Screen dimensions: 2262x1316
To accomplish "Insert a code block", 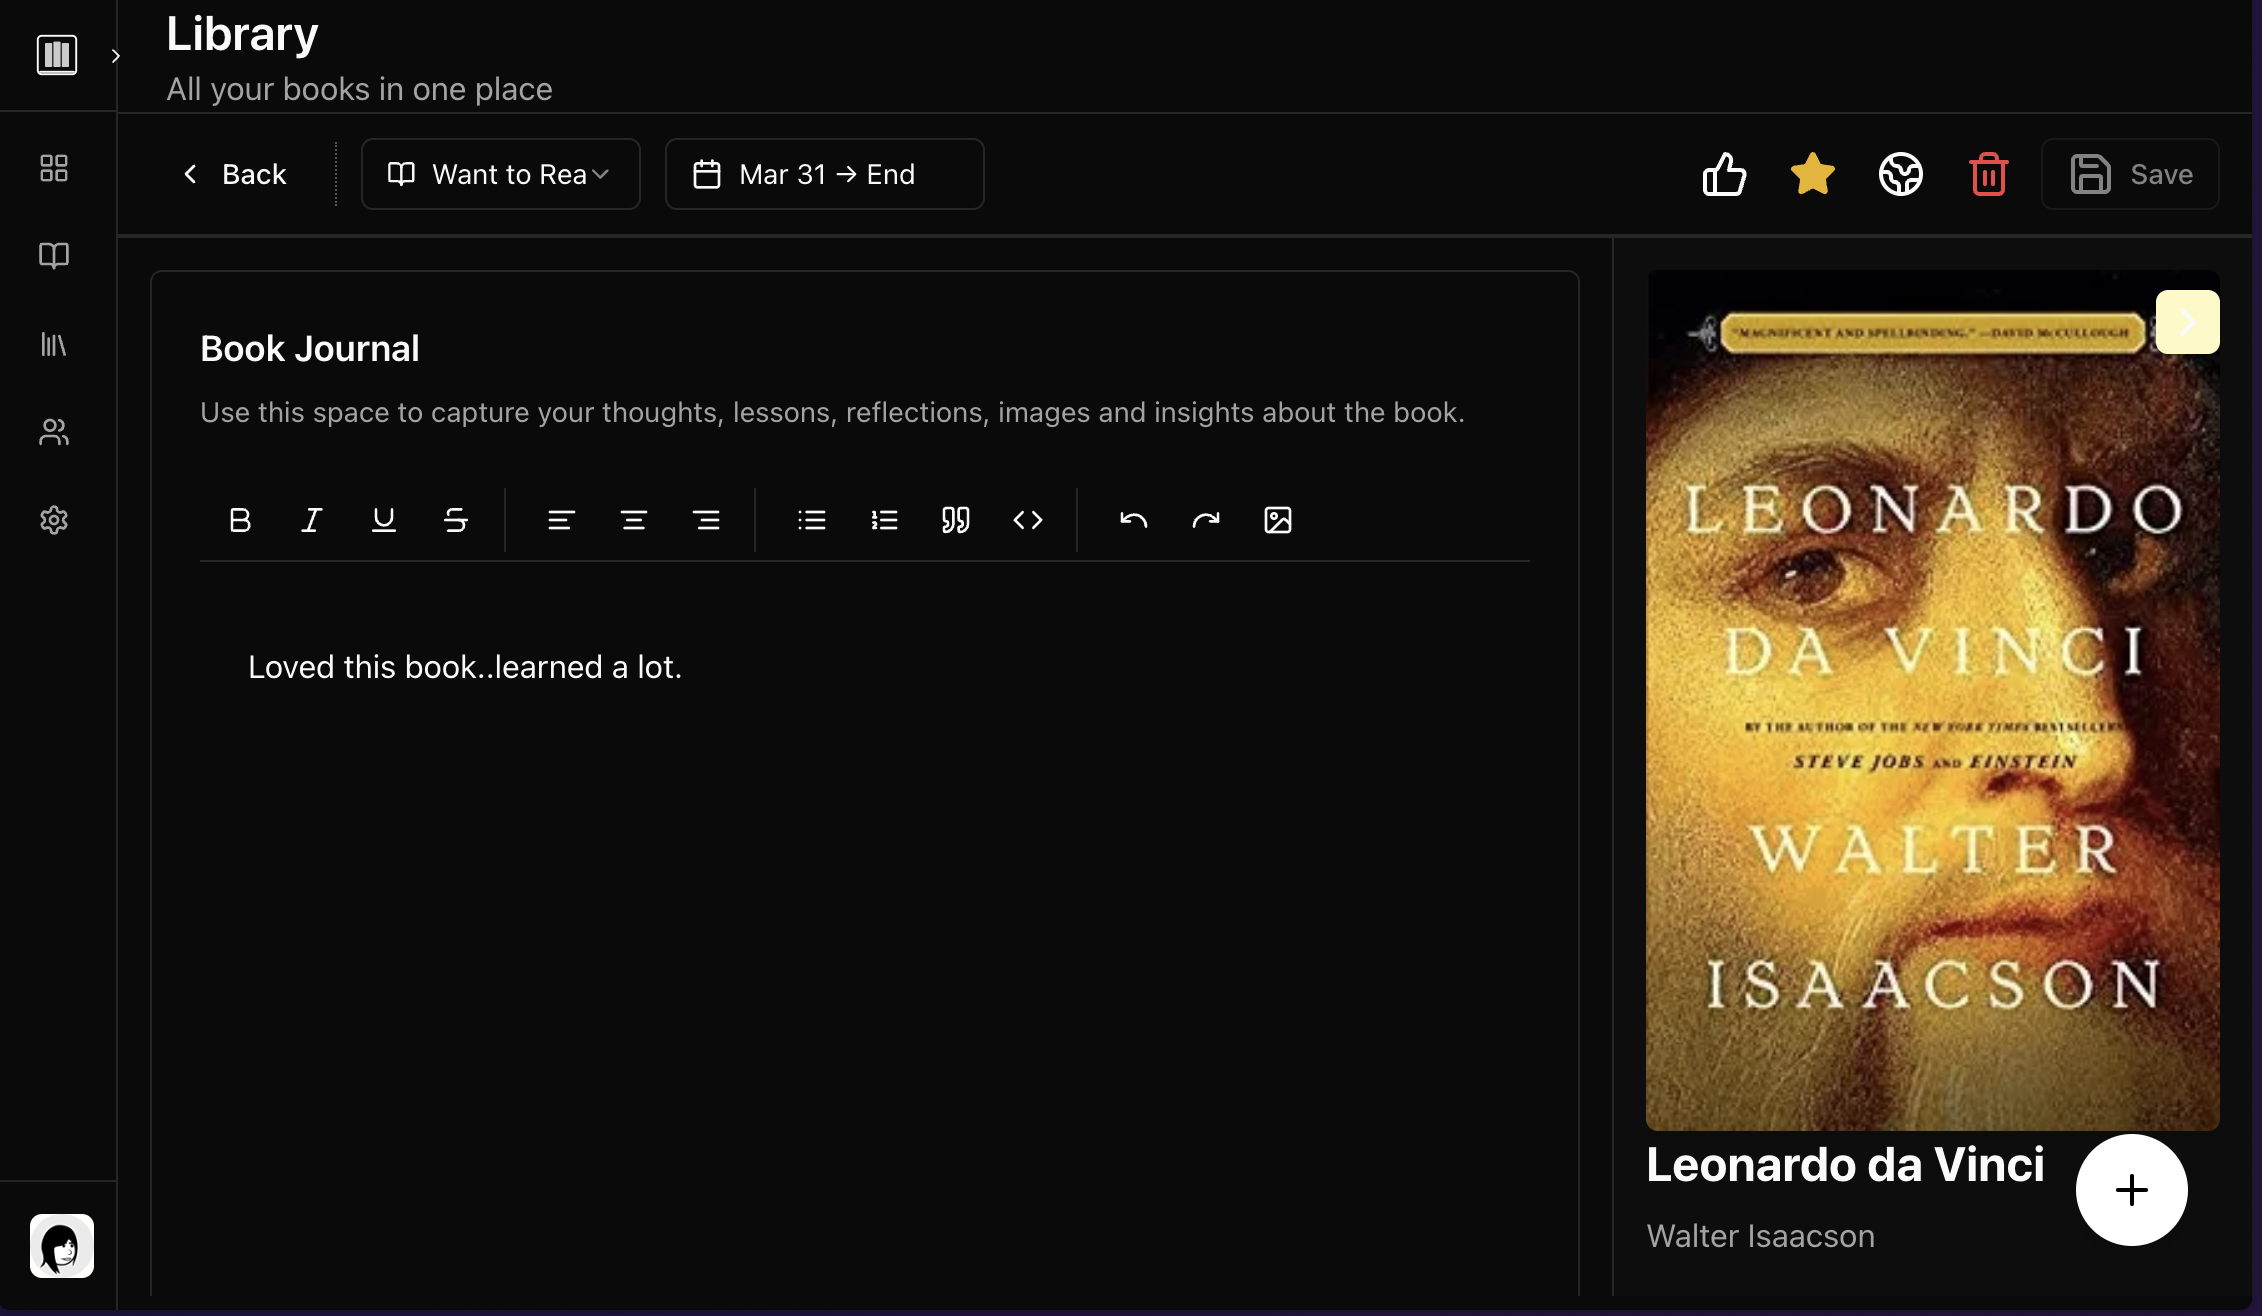I will [x=1028, y=520].
